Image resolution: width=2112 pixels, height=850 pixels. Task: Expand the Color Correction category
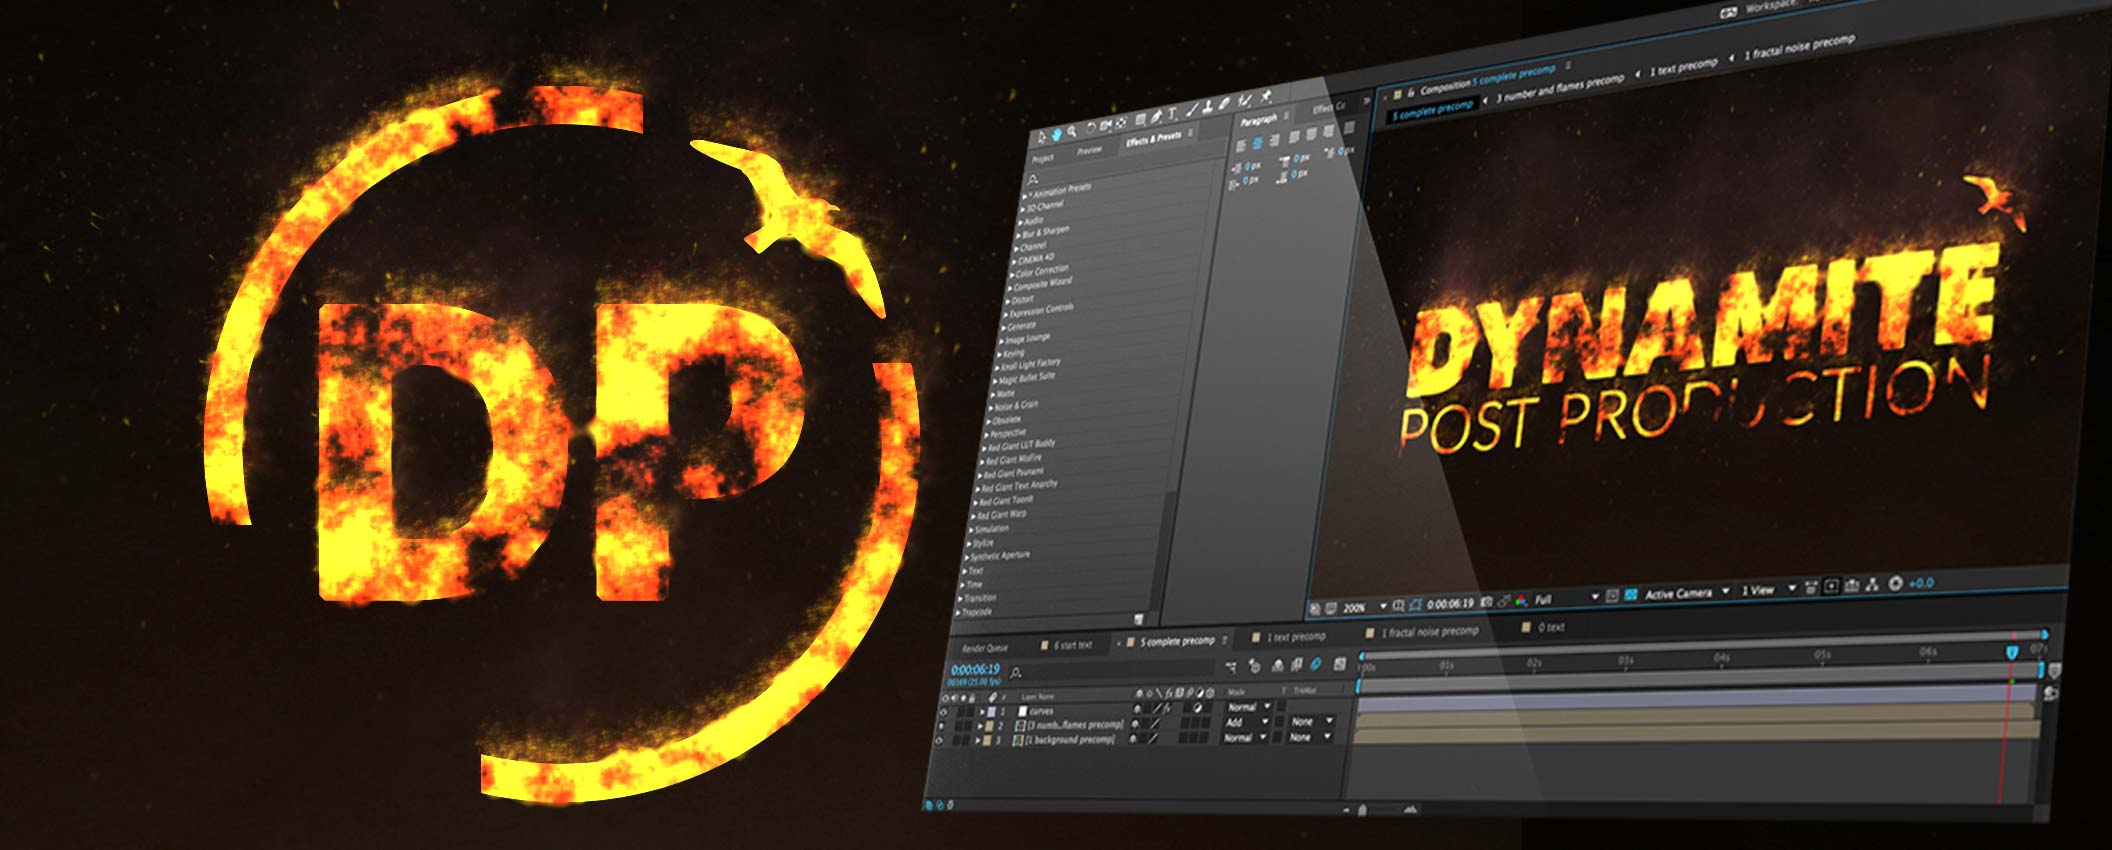1012,274
